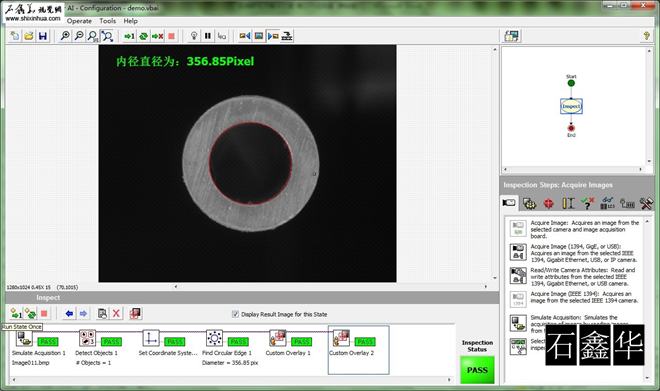Open the Locate Features red crosshair tab
660x391 pixels.
[x=548, y=203]
